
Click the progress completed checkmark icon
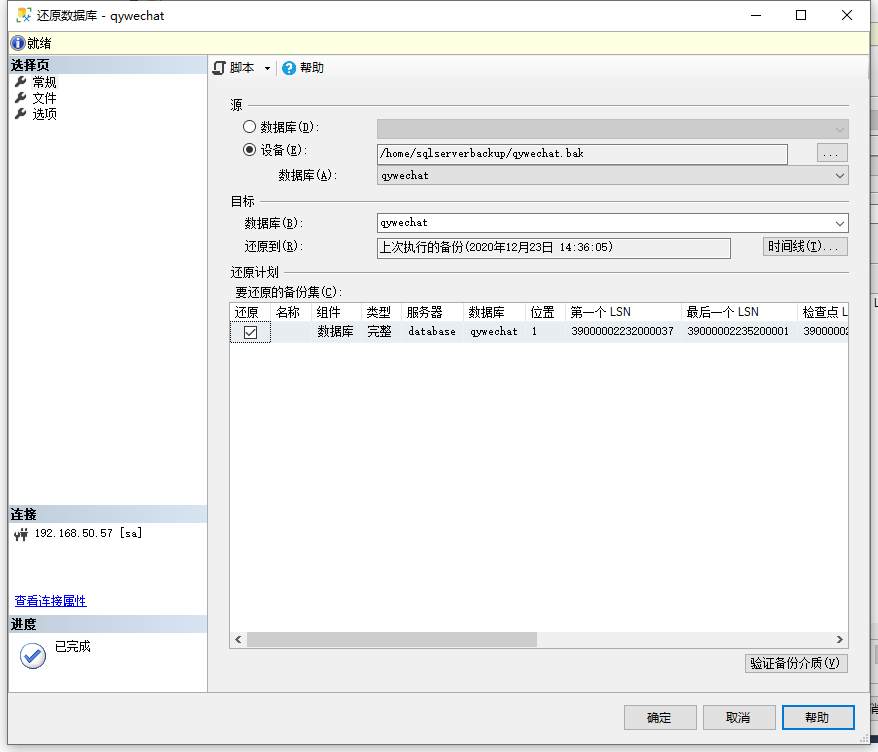[x=33, y=655]
